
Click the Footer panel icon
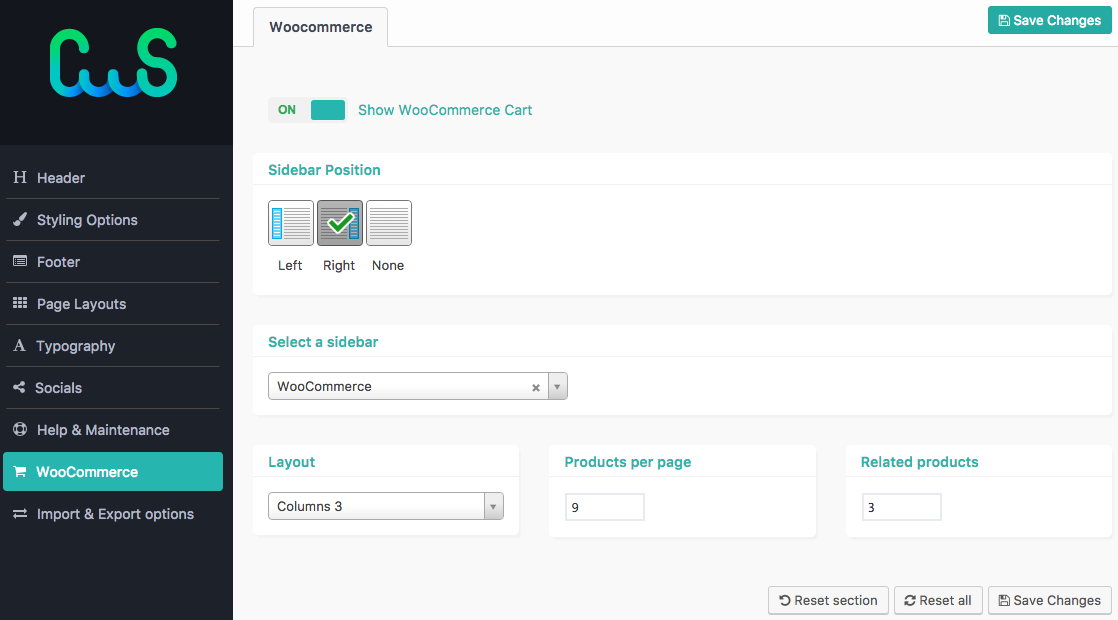point(20,261)
